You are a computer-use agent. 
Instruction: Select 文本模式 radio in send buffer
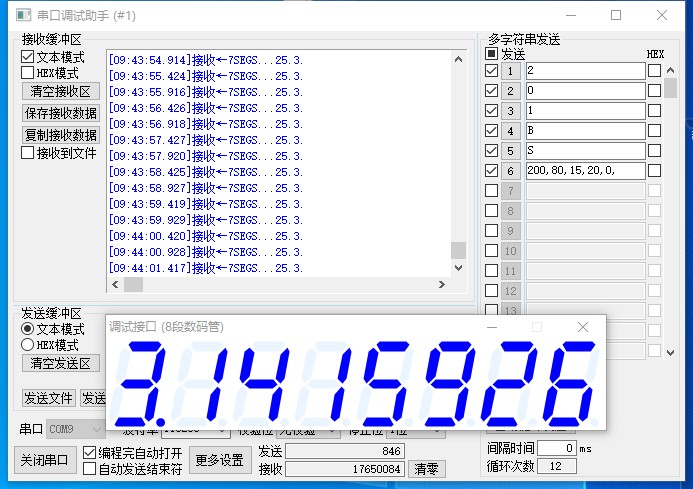pyautogui.click(x=27, y=329)
